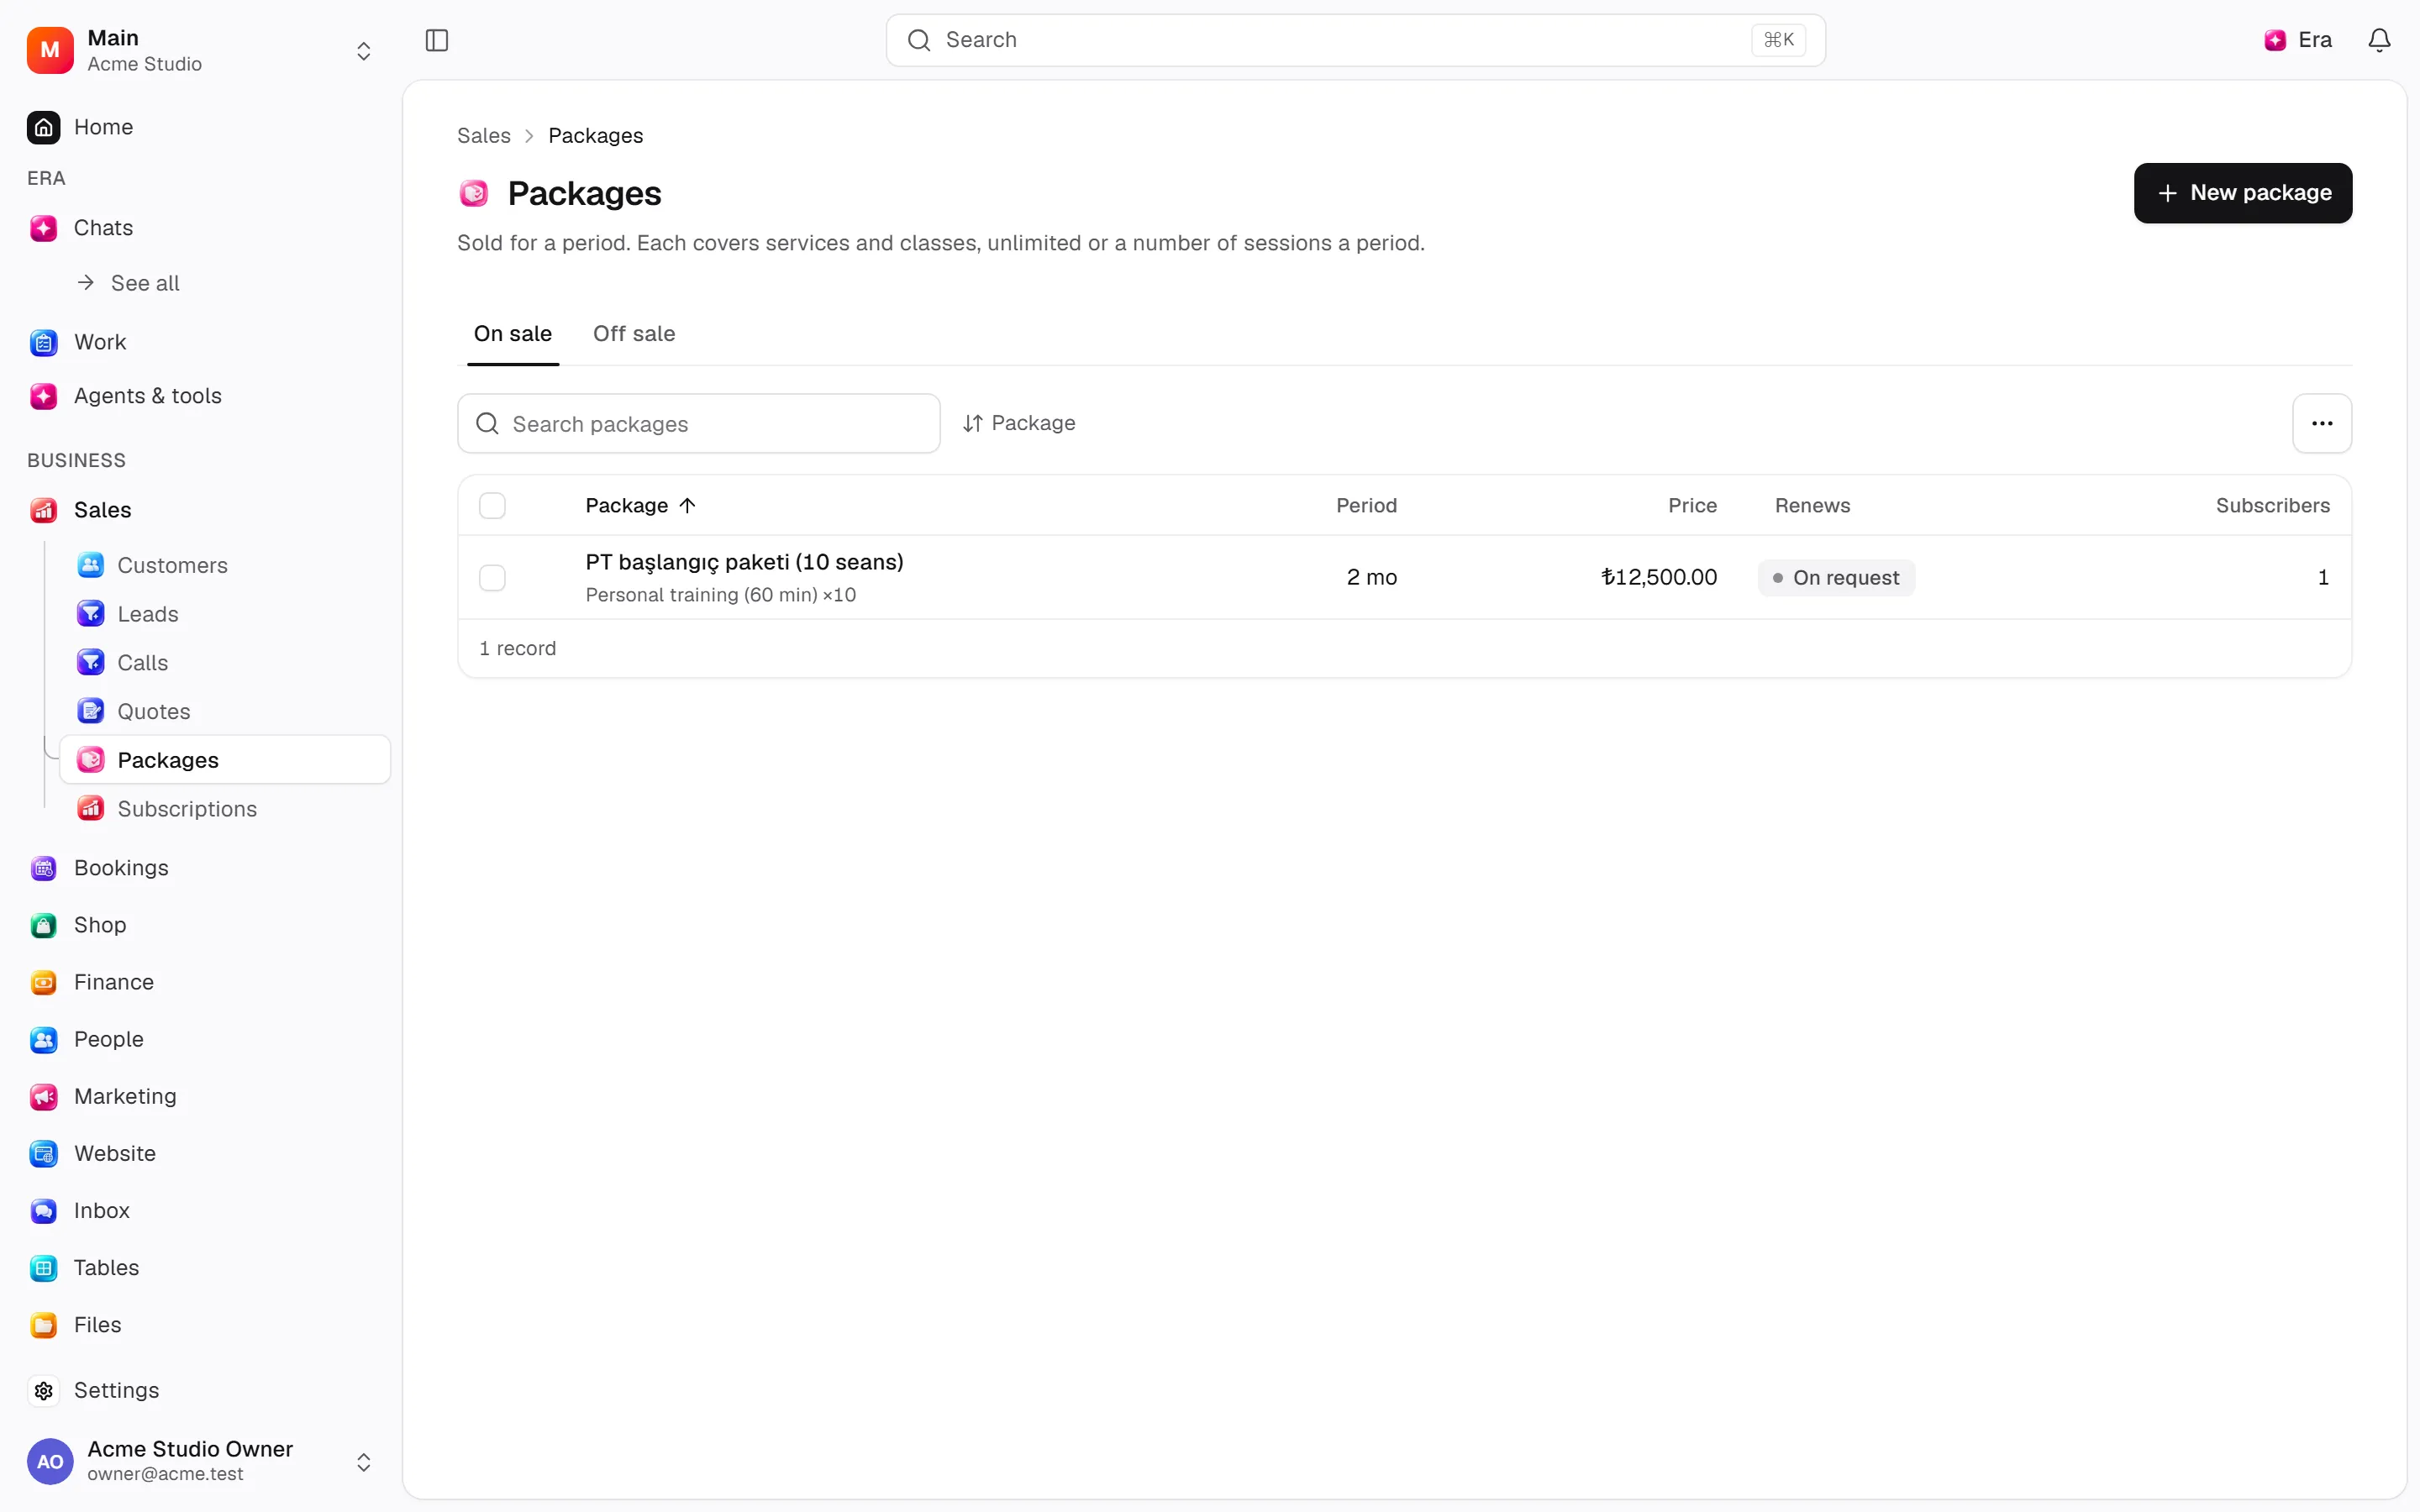Viewport: 2420px width, 1512px height.
Task: Tick the select-all checkbox in table header
Action: [x=492, y=506]
